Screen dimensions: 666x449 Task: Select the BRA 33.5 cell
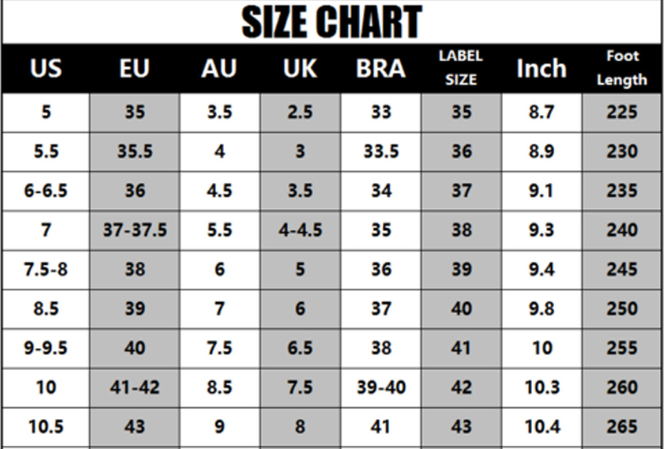pos(381,152)
